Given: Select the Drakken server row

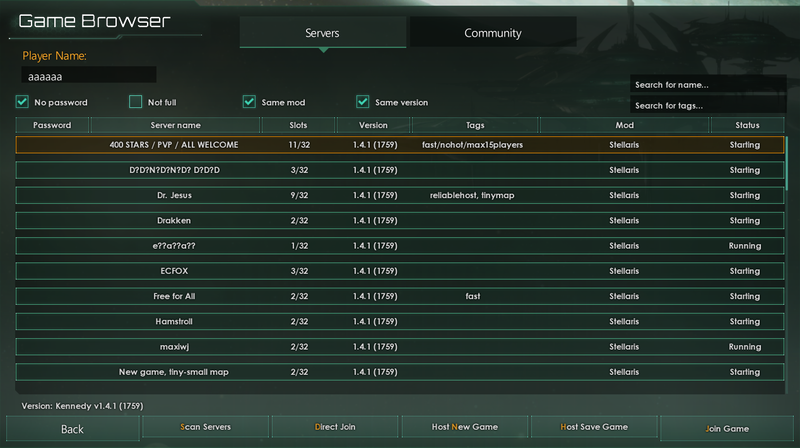Looking at the screenshot, I should [400, 220].
